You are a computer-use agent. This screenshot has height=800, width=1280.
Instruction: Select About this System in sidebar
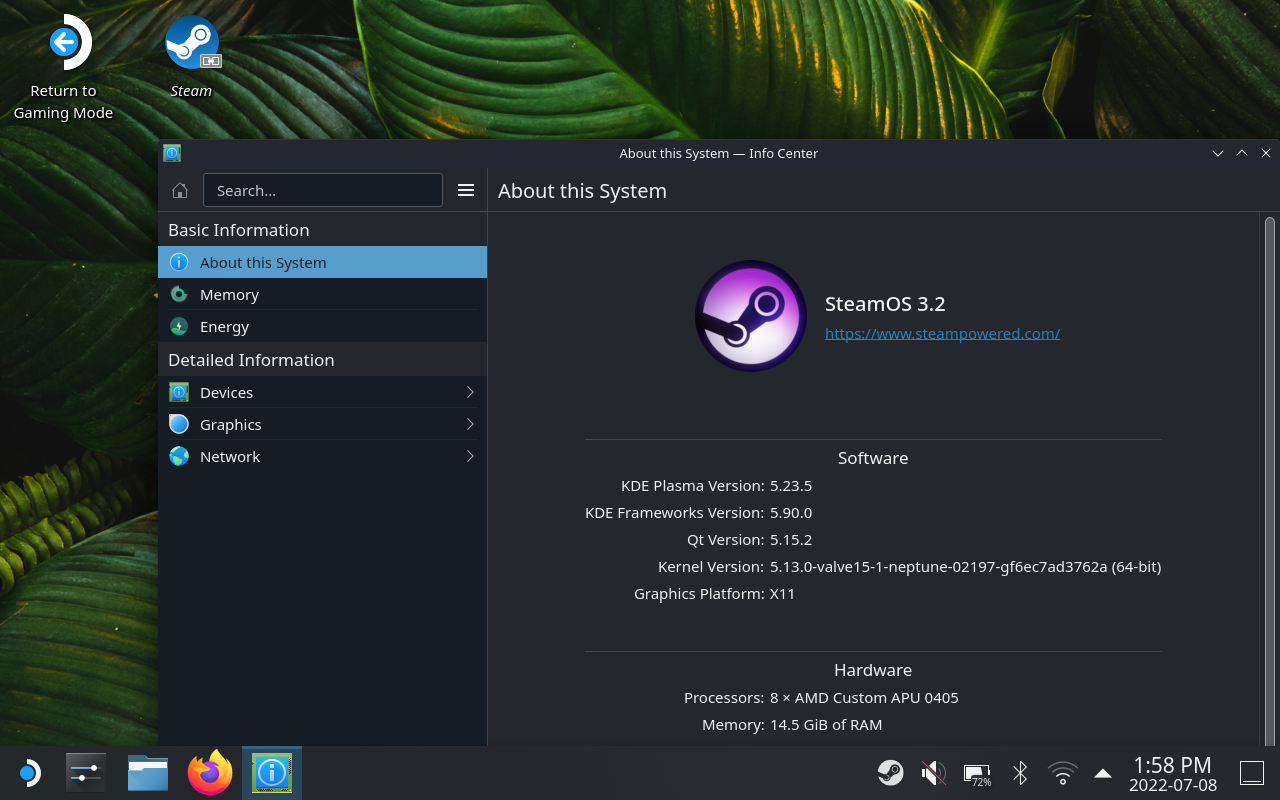pyautogui.click(x=322, y=262)
